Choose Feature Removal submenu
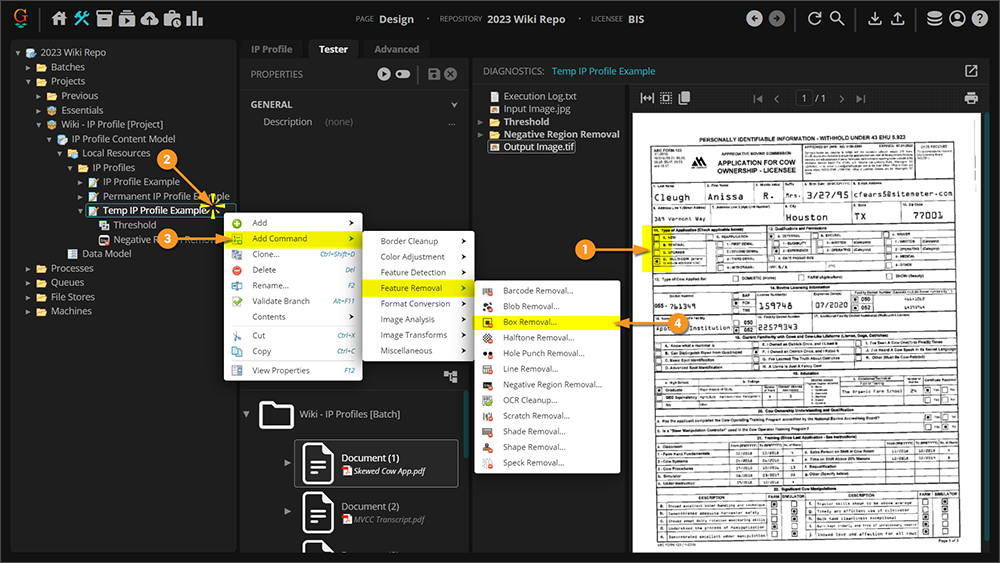This screenshot has width=1000, height=563. click(418, 288)
